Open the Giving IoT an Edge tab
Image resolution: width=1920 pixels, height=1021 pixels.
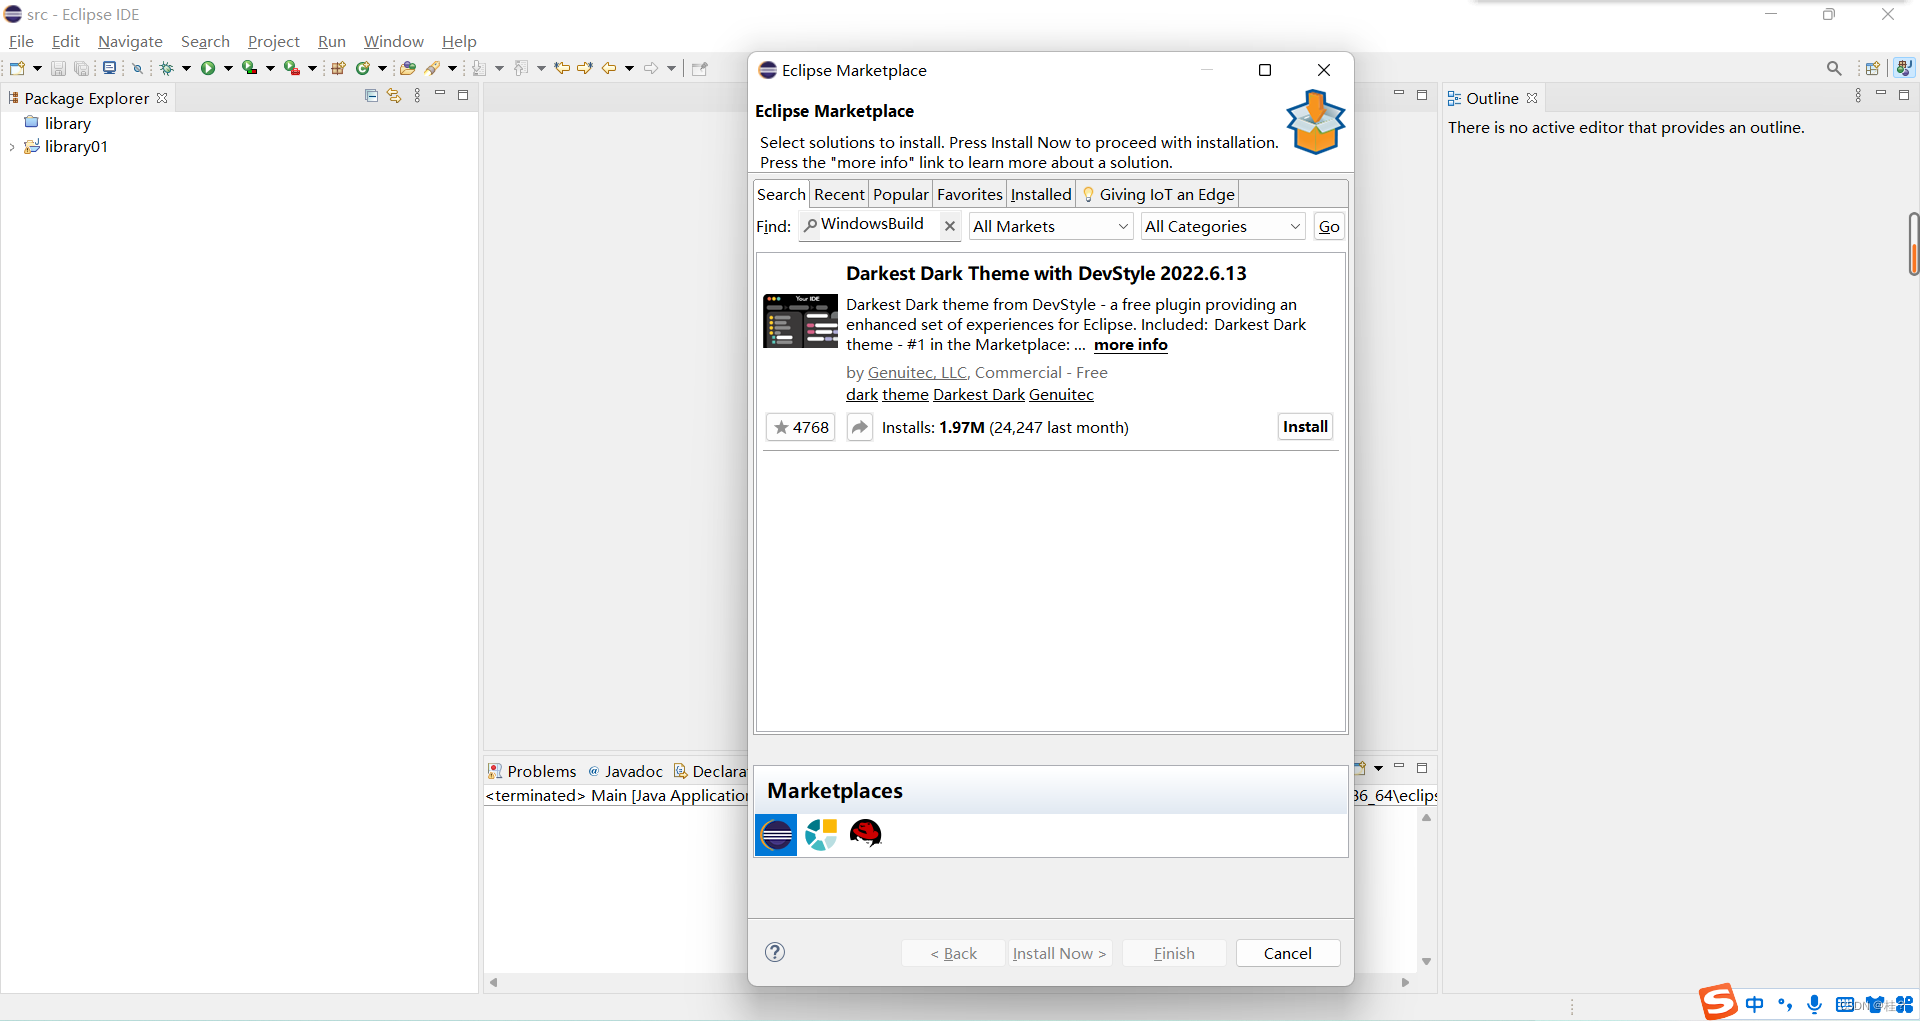pyautogui.click(x=1158, y=194)
